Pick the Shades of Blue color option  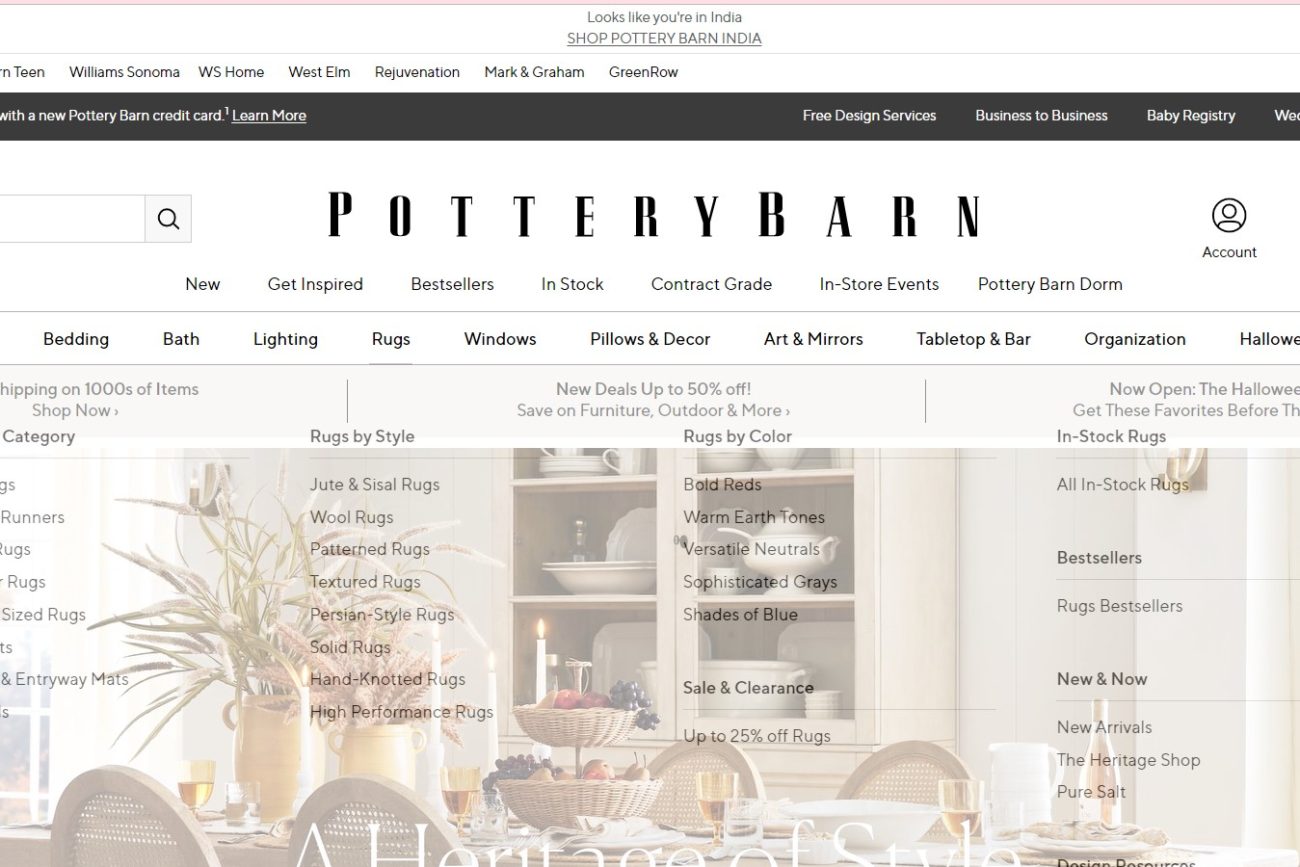(740, 614)
